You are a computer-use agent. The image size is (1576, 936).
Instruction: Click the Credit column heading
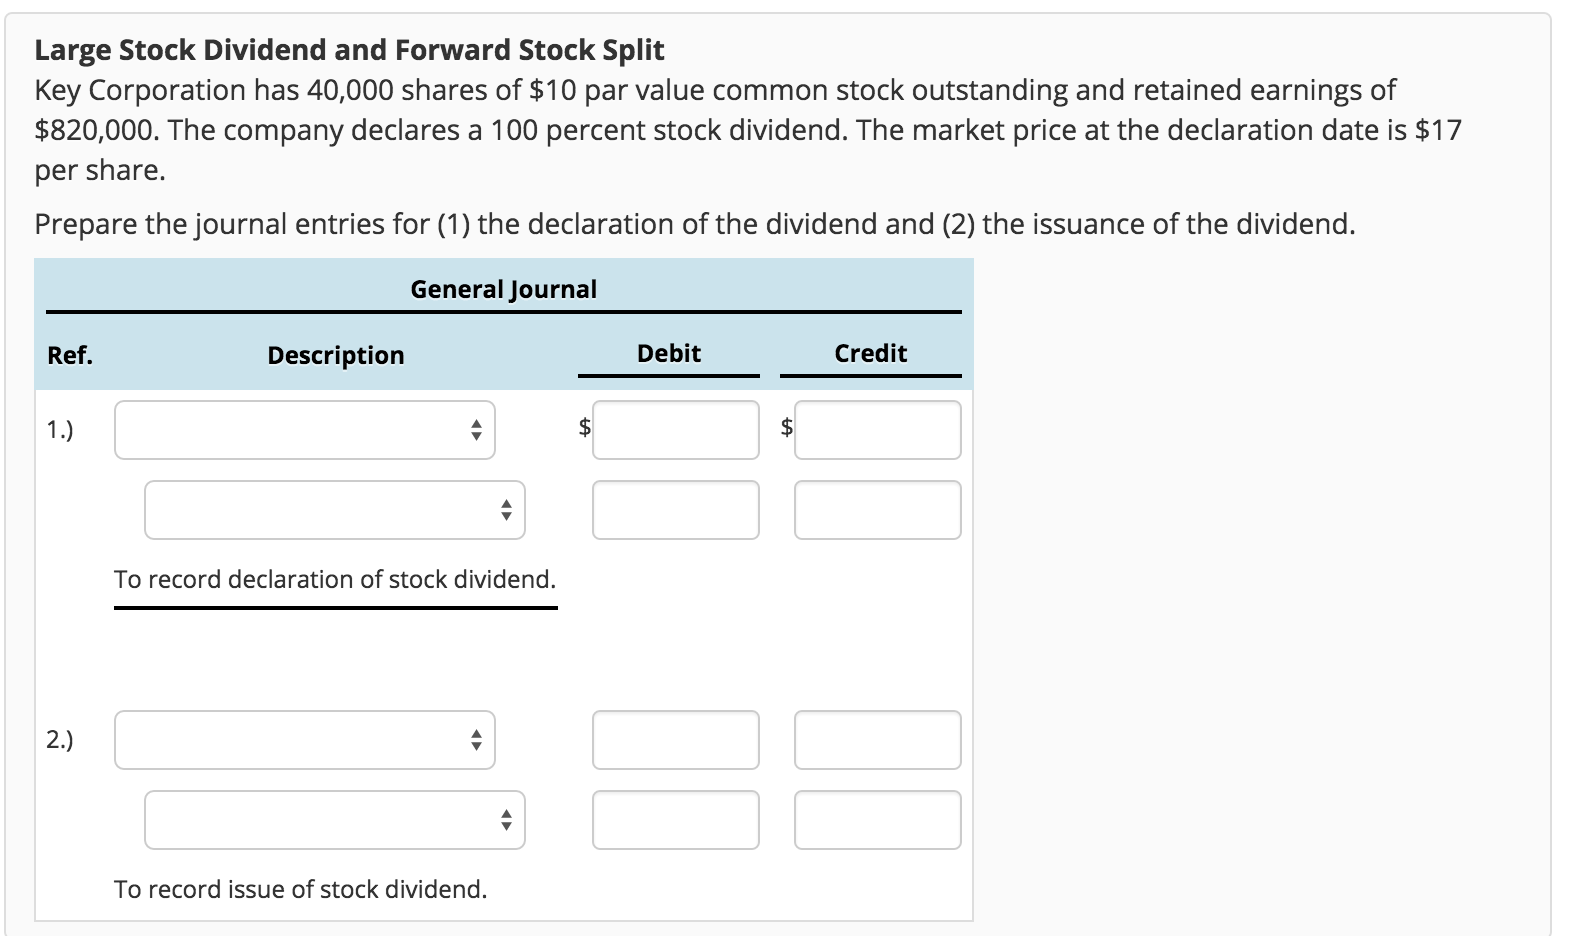(x=870, y=352)
